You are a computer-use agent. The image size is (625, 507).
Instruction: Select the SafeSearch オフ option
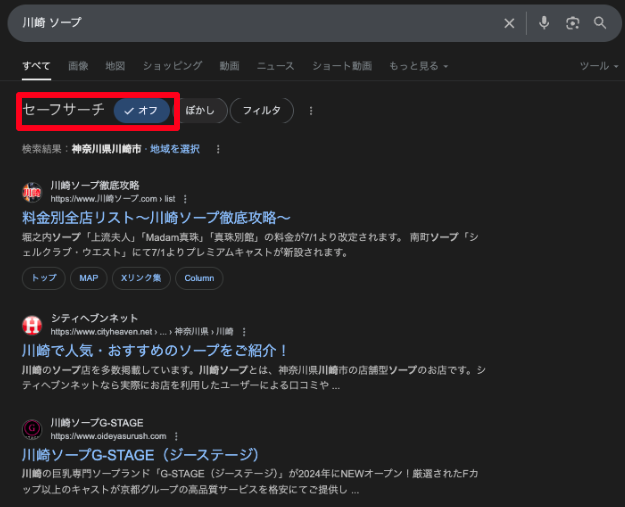(x=142, y=111)
